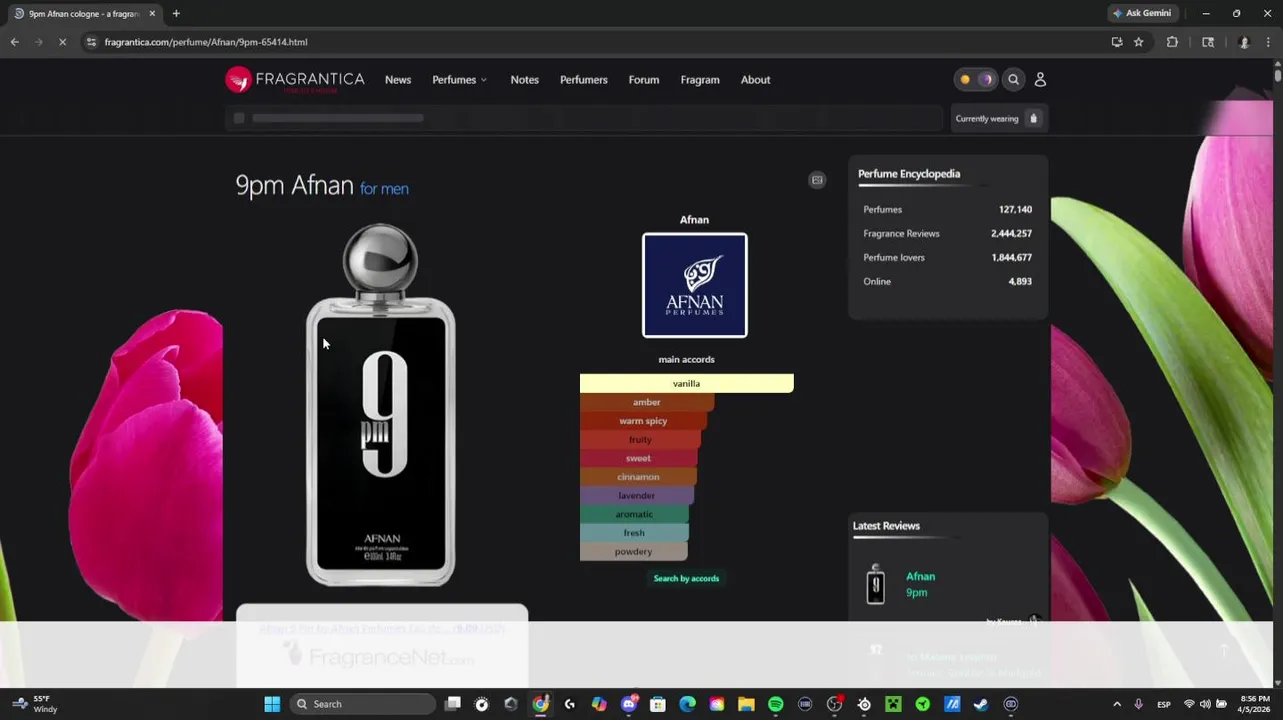The image size is (1283, 720).
Task: Select the powdery accord bar
Action: [x=634, y=551]
